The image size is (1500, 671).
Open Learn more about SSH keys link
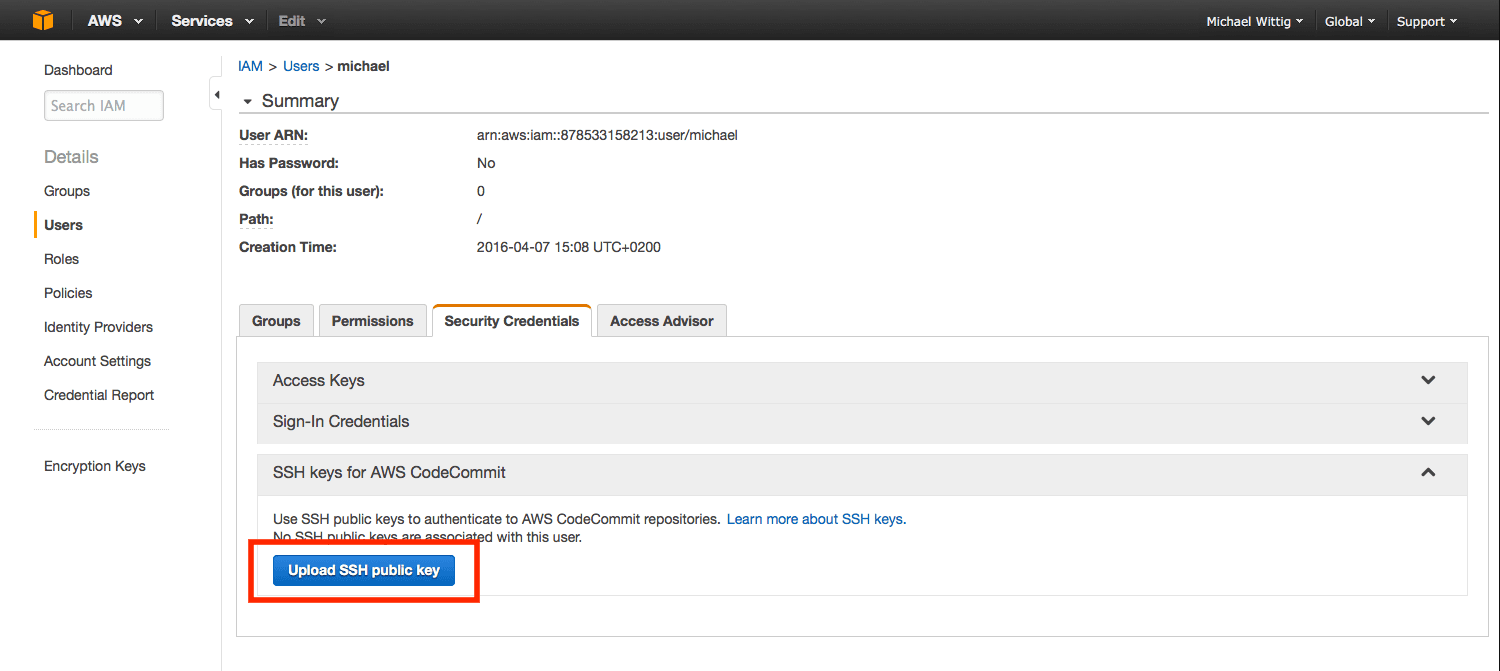tap(816, 519)
